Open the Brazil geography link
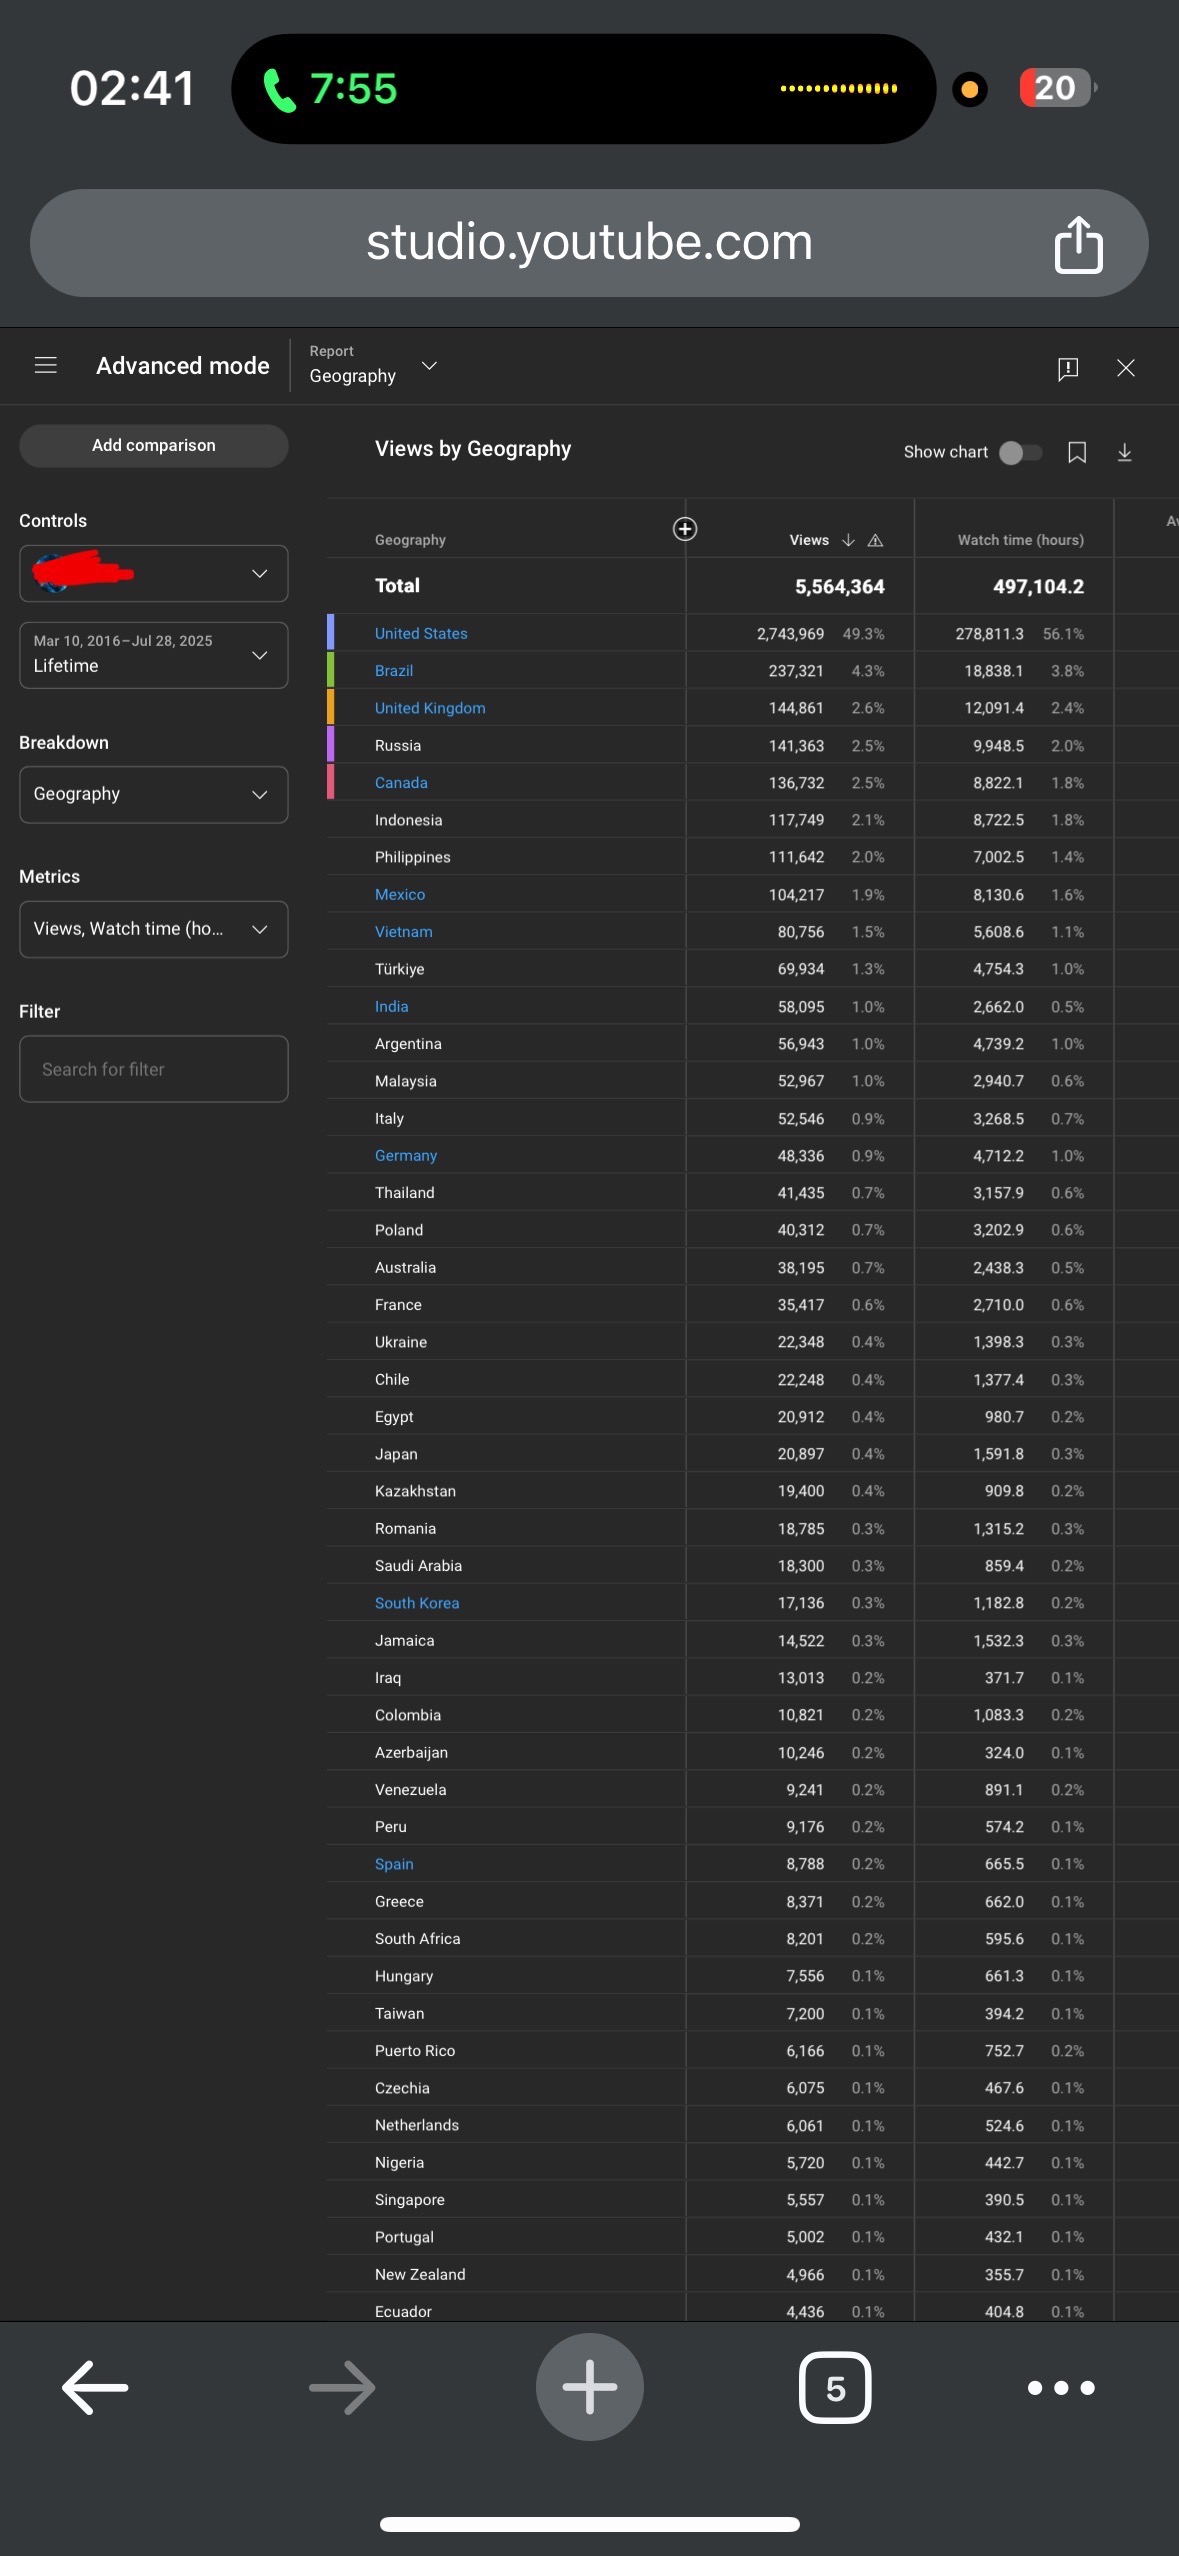1179x2556 pixels. point(394,671)
